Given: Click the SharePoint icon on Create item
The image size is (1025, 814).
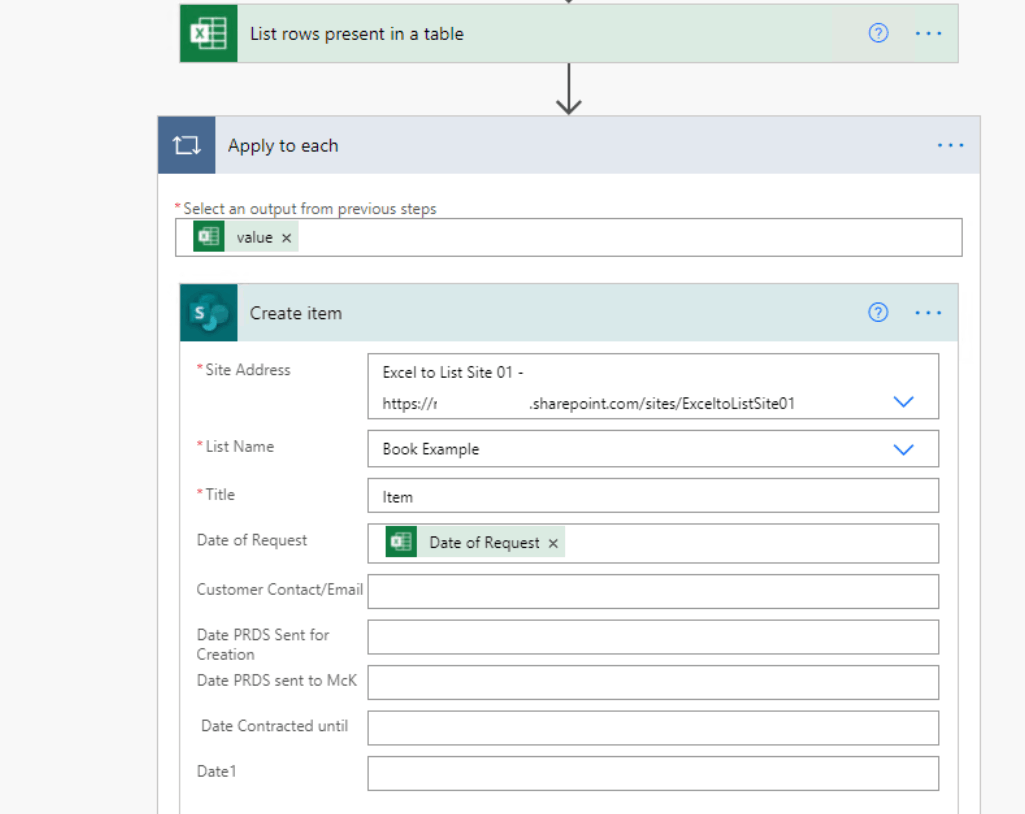Looking at the screenshot, I should coord(209,313).
